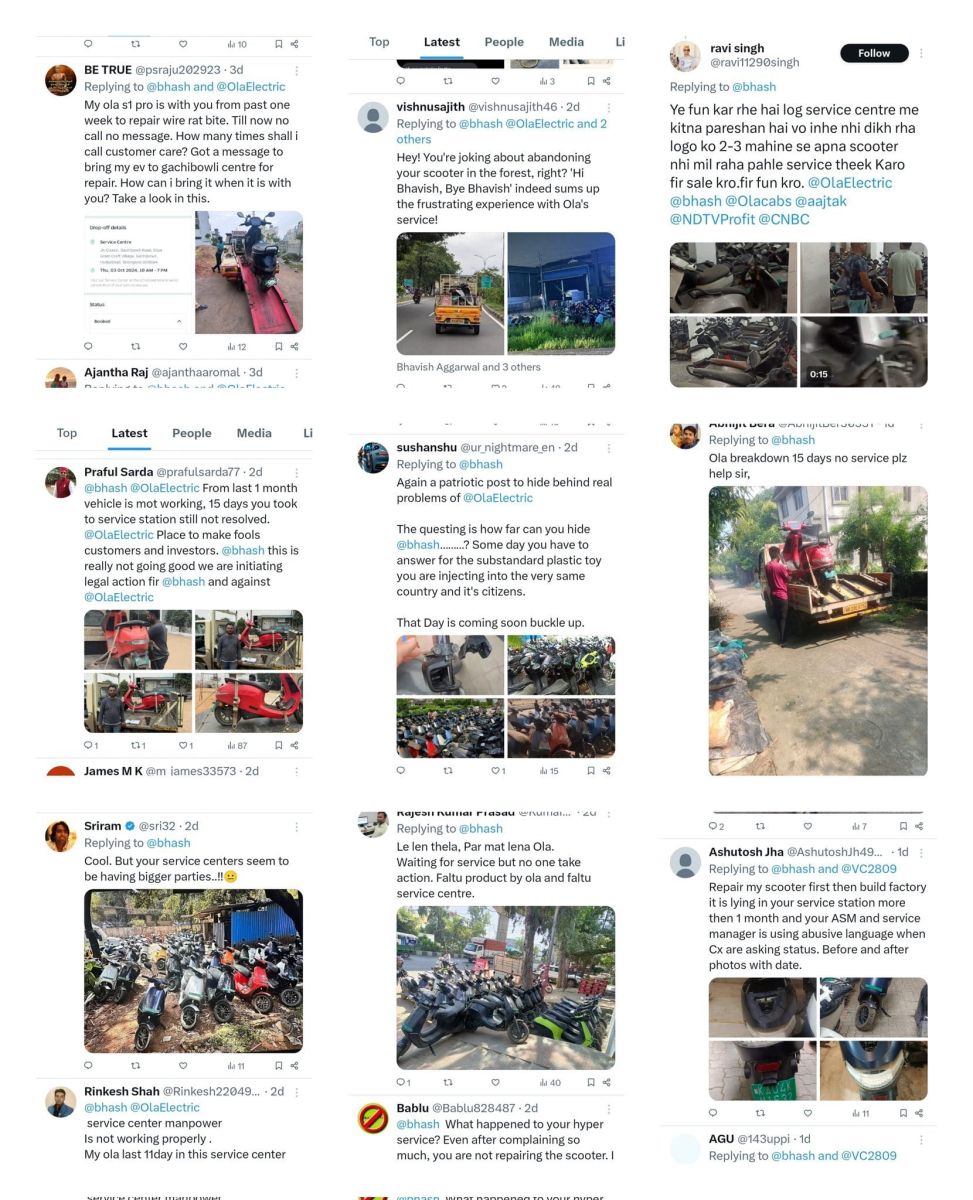Open the @NDTVProfit mention link
This screenshot has height=1200, width=973.
point(711,218)
